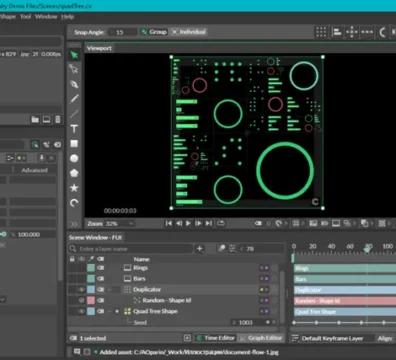Select the Line tool
Screen dimensions: 396x360
(74, 114)
